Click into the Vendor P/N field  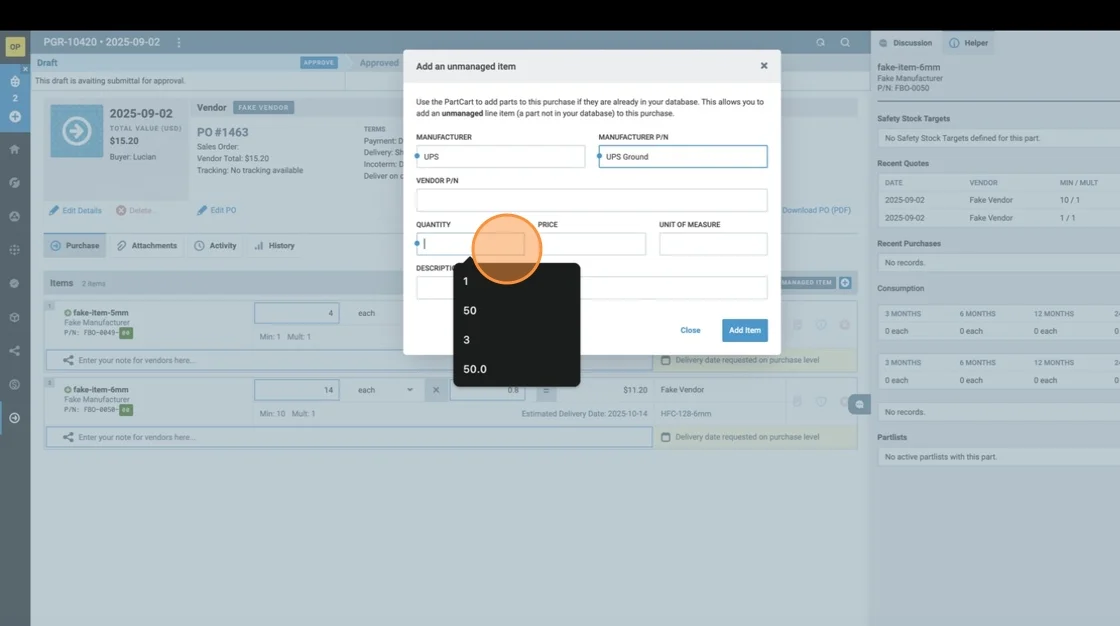click(x=592, y=200)
